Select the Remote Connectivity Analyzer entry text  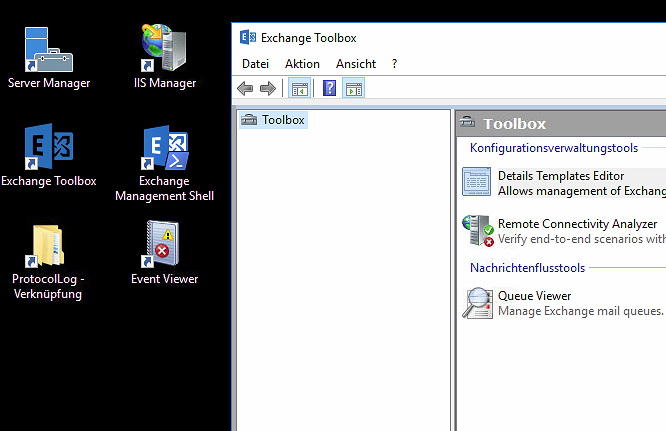(577, 224)
